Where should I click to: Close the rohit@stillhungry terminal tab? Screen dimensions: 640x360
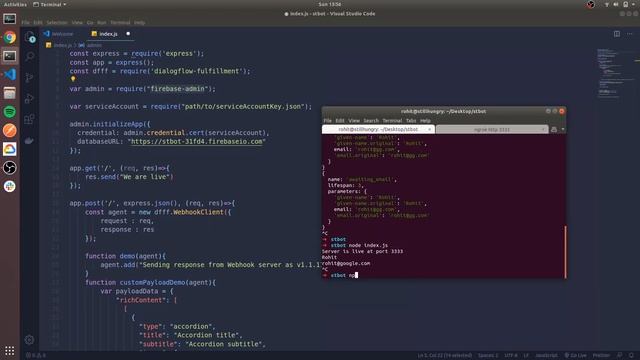(429, 129)
